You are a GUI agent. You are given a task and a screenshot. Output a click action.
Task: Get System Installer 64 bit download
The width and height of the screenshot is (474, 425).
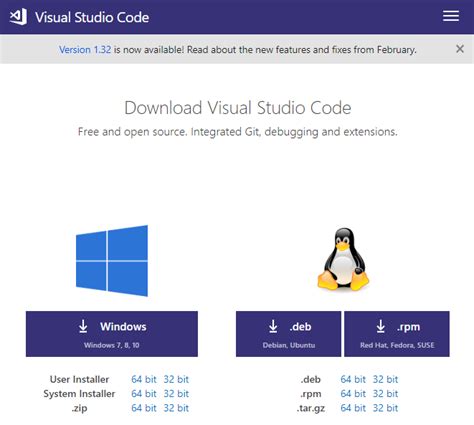point(144,394)
